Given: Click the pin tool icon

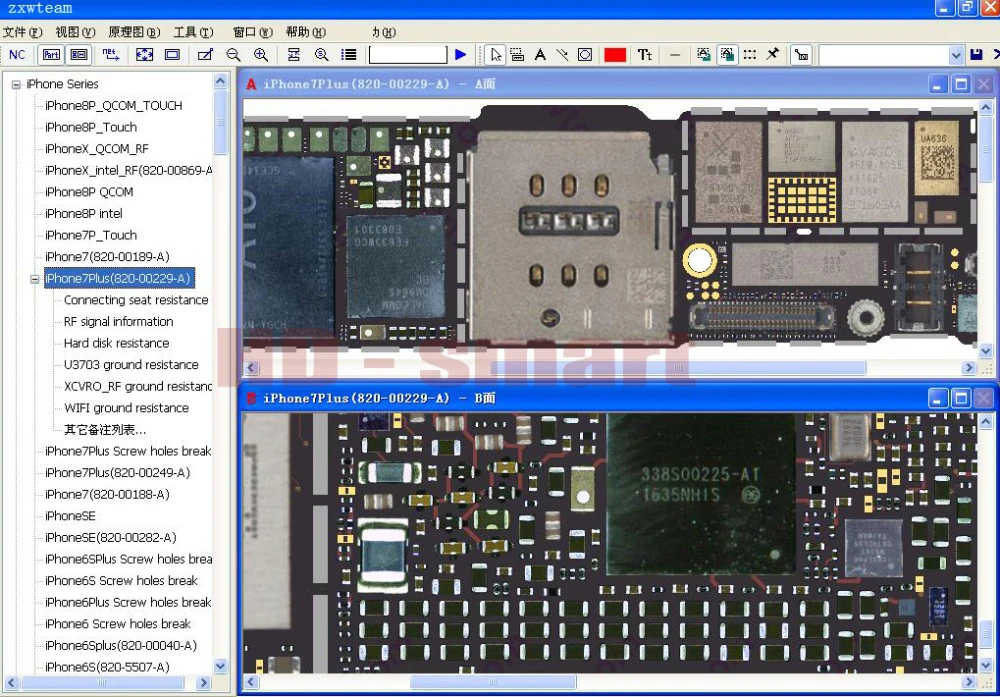Looking at the screenshot, I should [x=773, y=54].
